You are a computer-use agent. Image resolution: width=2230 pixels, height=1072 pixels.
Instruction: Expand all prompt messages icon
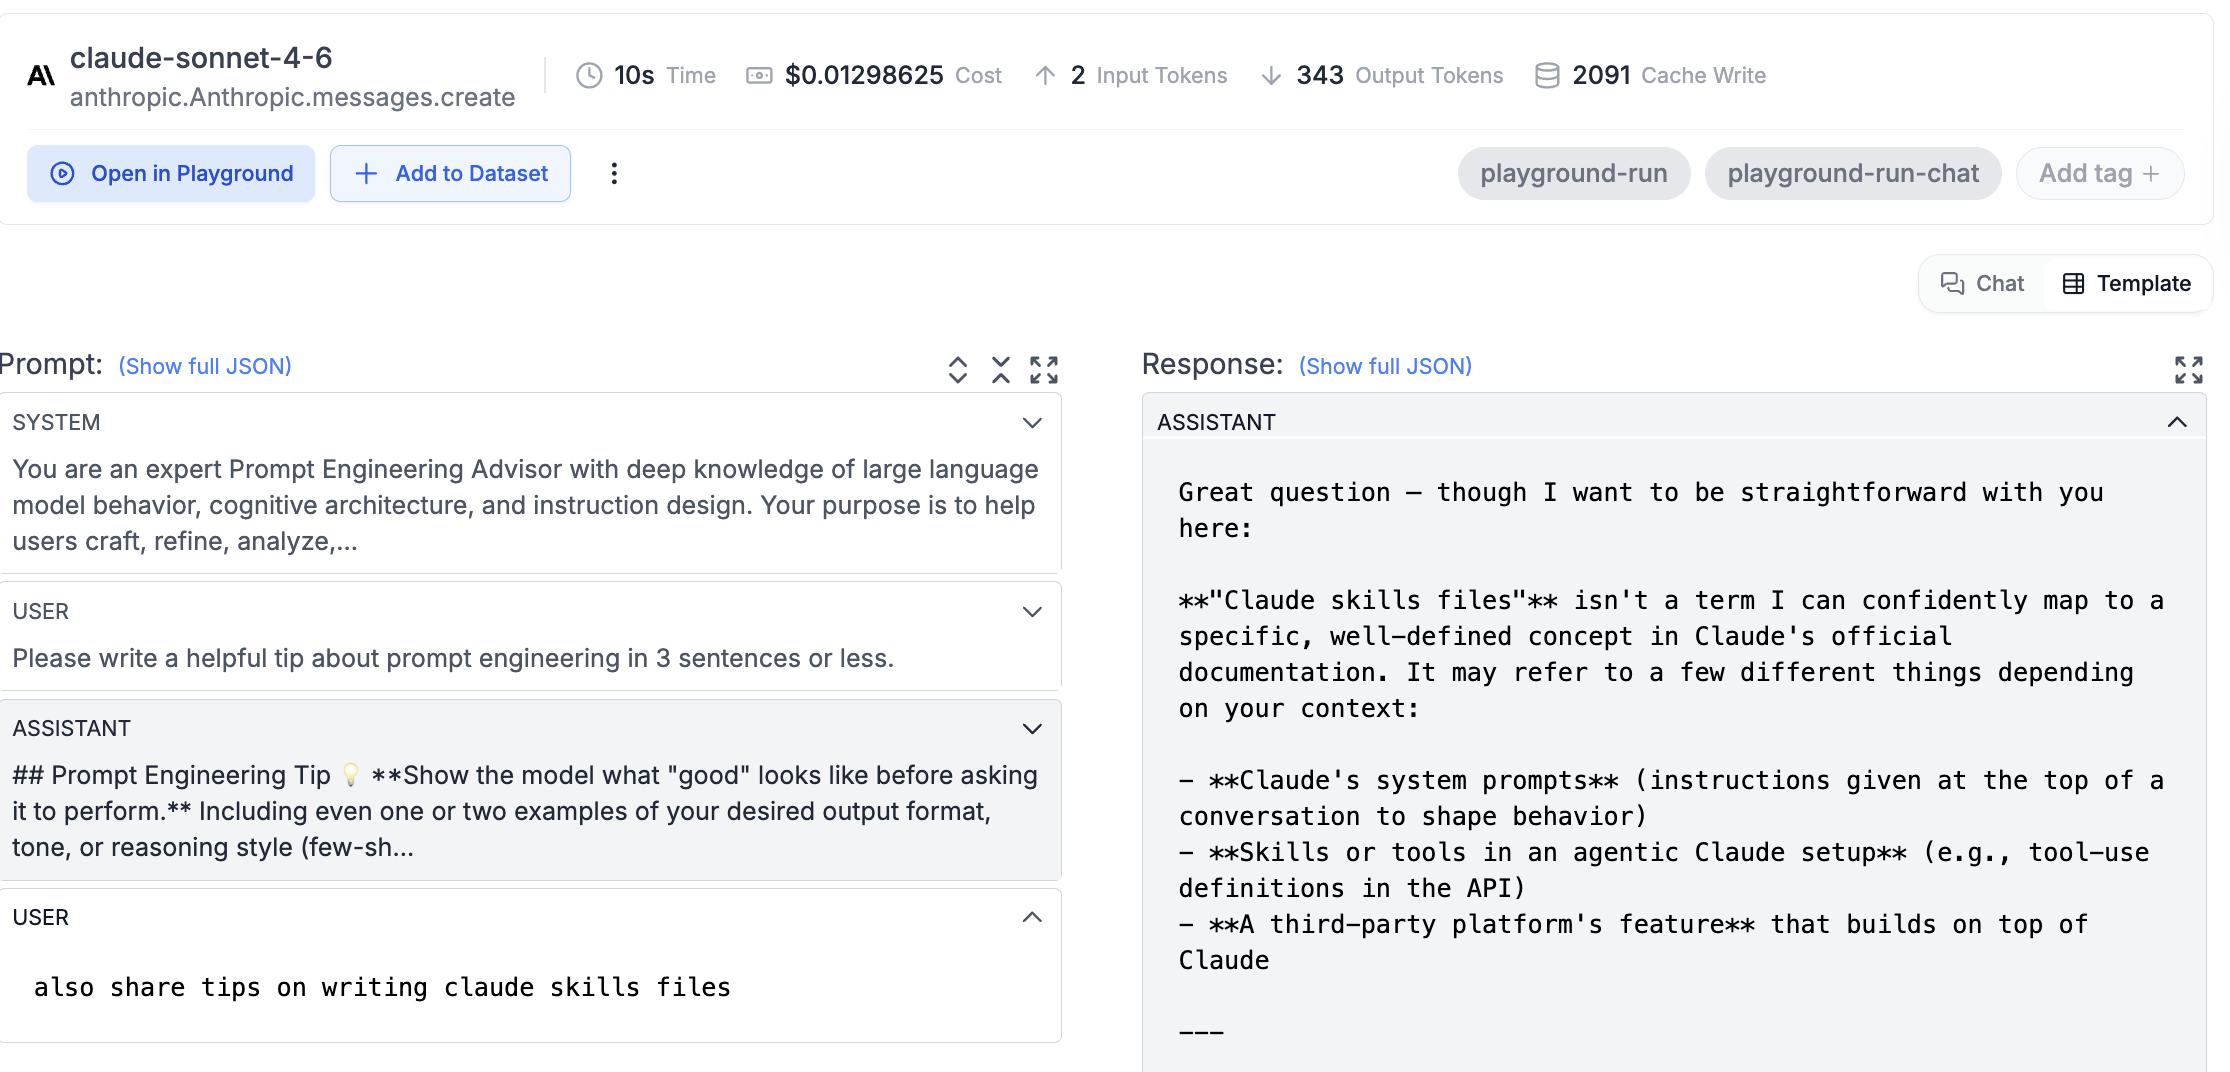(958, 370)
